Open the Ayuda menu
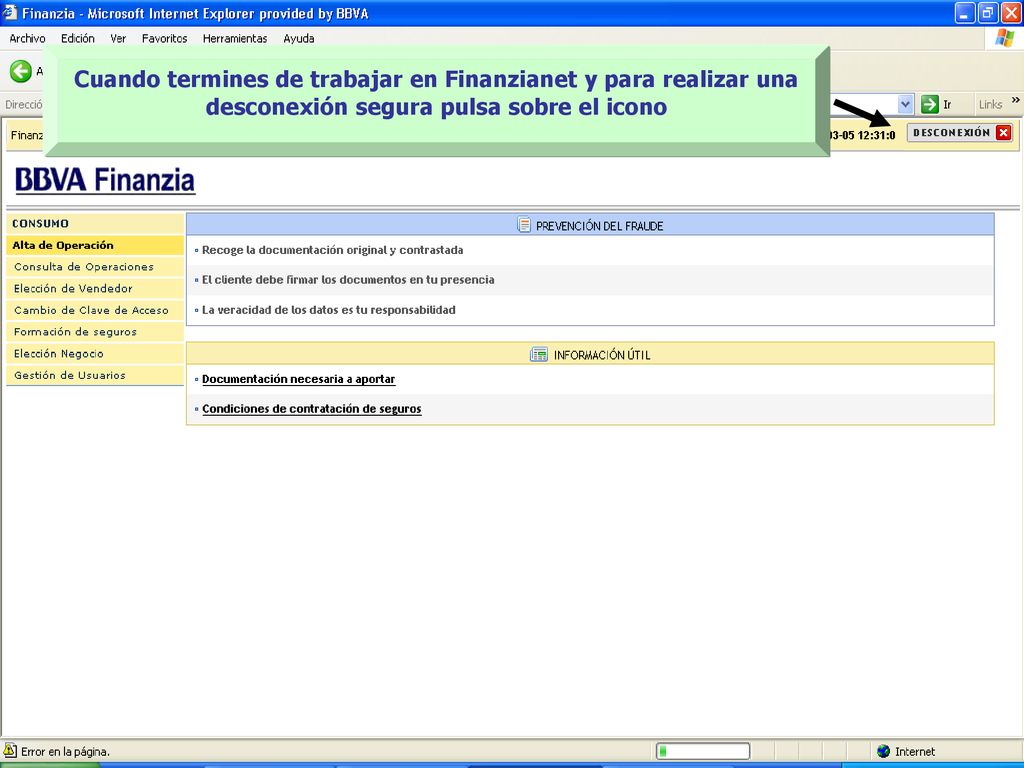 tap(299, 39)
